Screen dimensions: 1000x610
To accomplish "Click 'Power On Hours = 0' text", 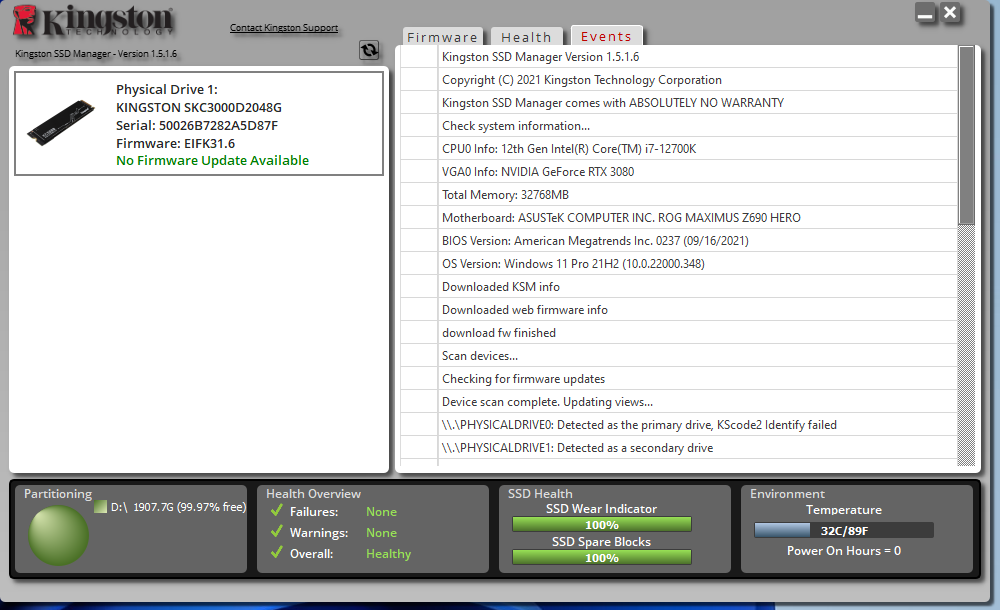I will click(843, 551).
